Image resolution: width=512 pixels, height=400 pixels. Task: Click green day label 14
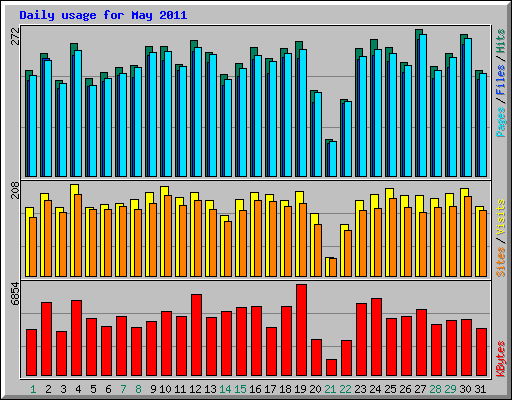pos(225,389)
